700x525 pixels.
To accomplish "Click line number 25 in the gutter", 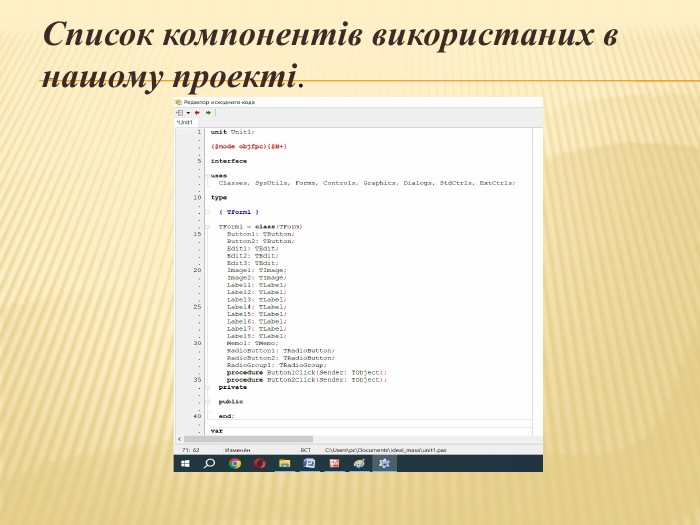I will (198, 307).
